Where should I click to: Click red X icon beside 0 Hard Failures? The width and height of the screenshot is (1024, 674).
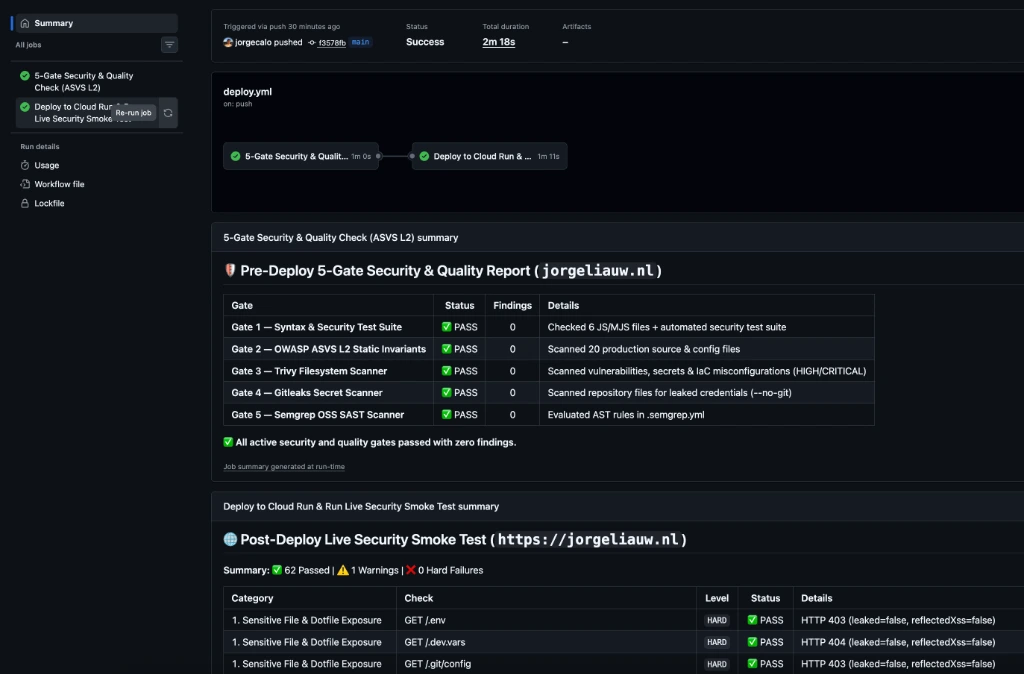pos(411,570)
